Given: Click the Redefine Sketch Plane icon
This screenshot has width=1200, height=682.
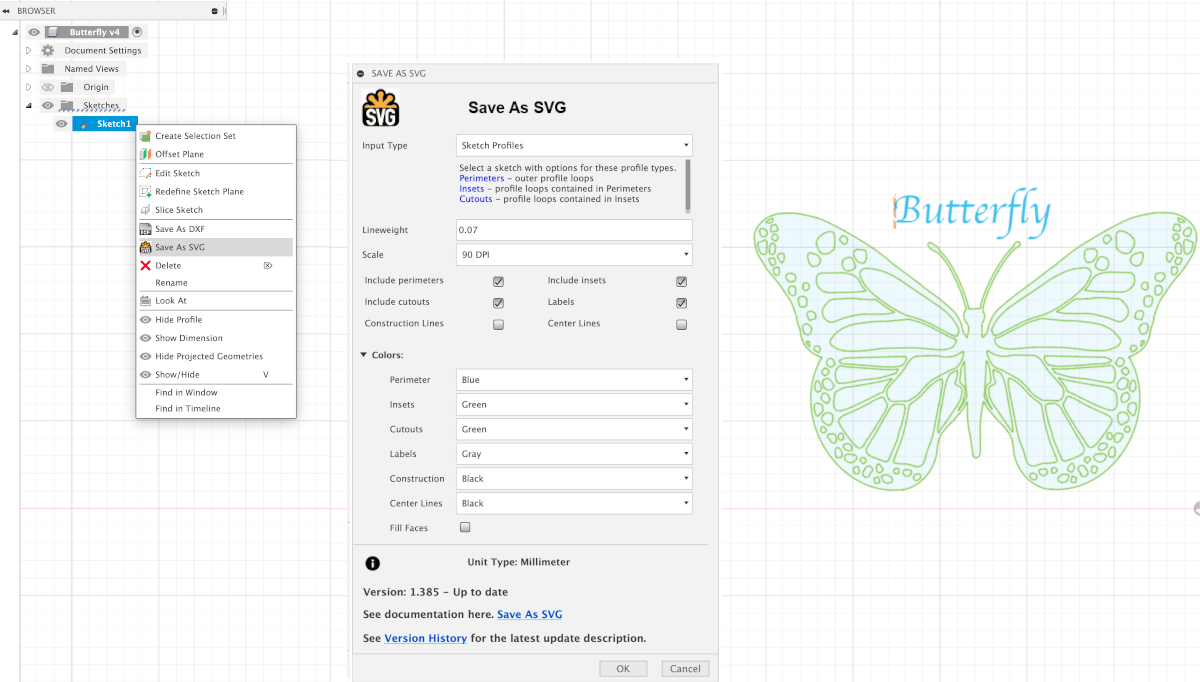Looking at the screenshot, I should pyautogui.click(x=146, y=191).
